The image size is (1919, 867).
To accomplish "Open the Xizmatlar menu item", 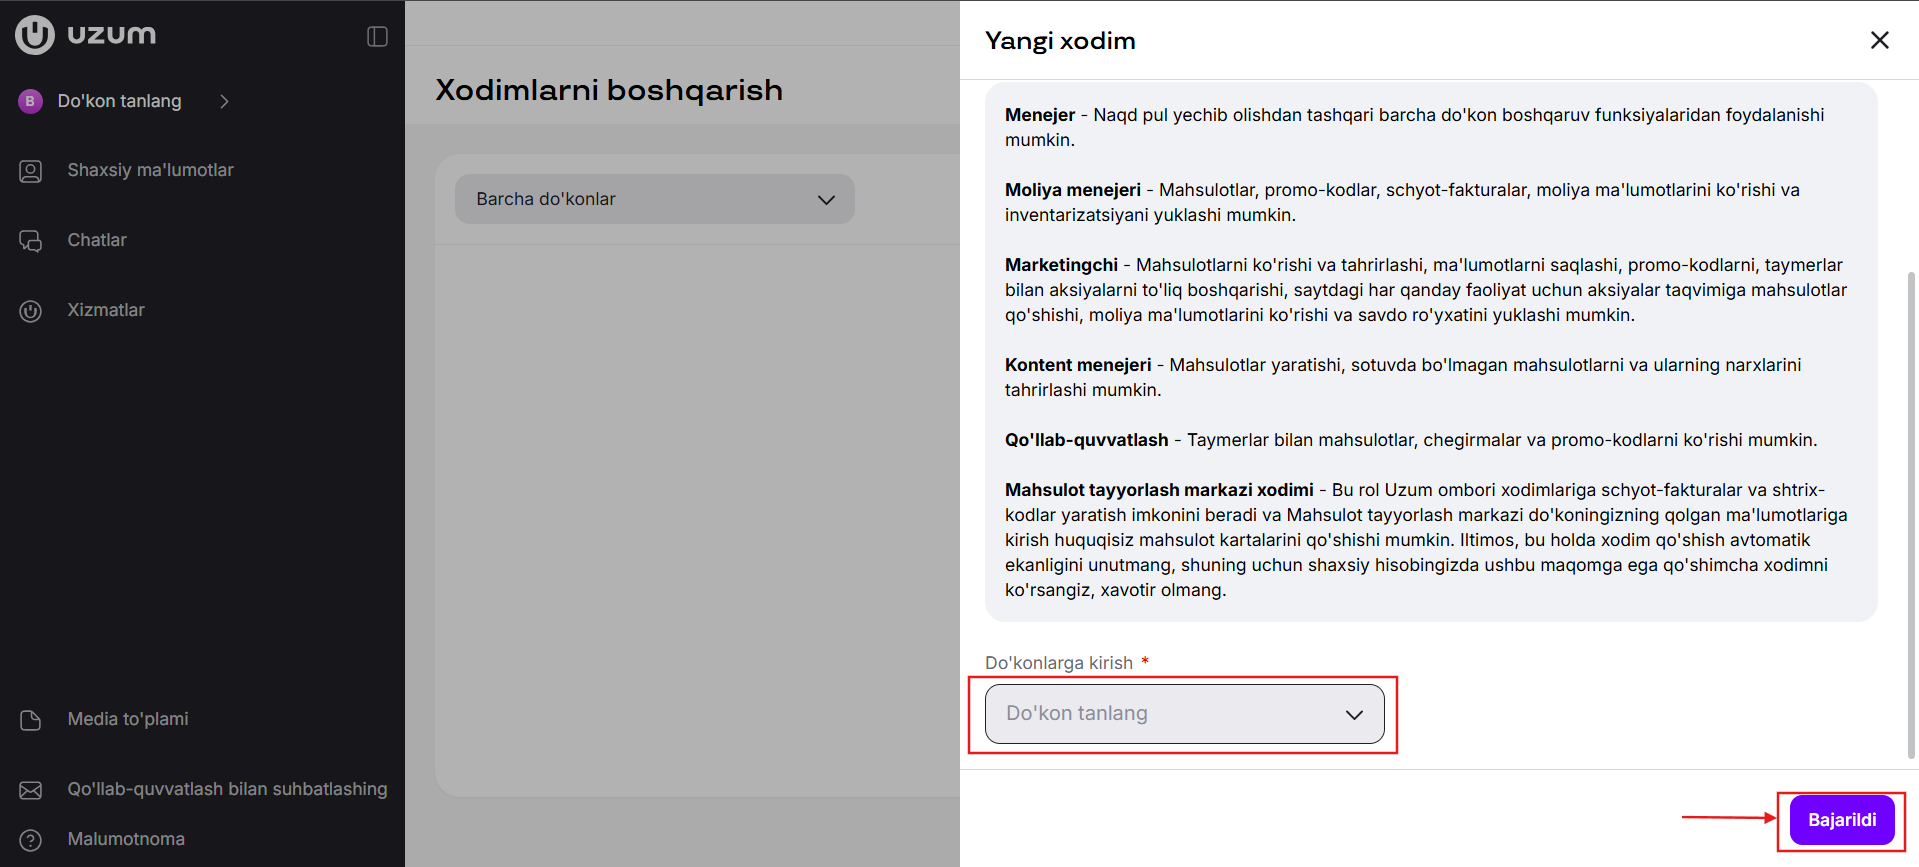I will click(106, 310).
